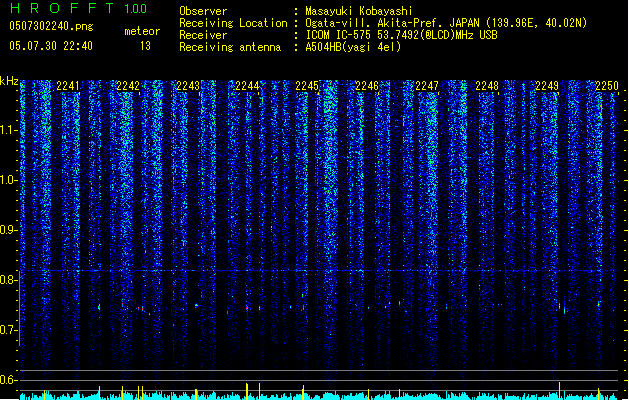Click the meteor count label
Image resolution: width=629 pixels, height=400 pixels.
[142, 31]
